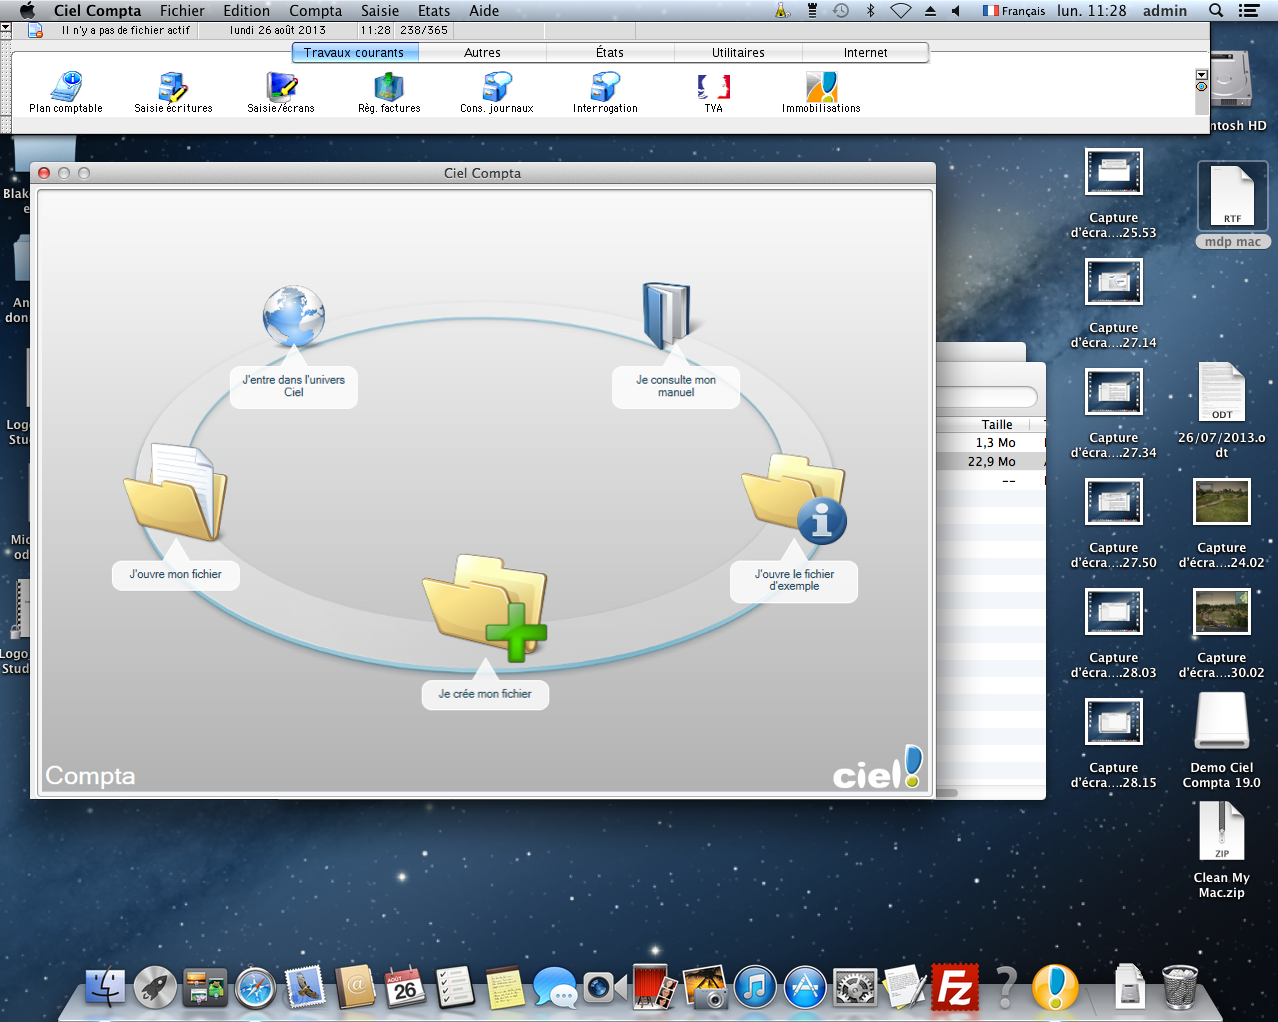Open the Etats menu in the menu bar
This screenshot has height=1022, width=1278.
[x=434, y=11]
